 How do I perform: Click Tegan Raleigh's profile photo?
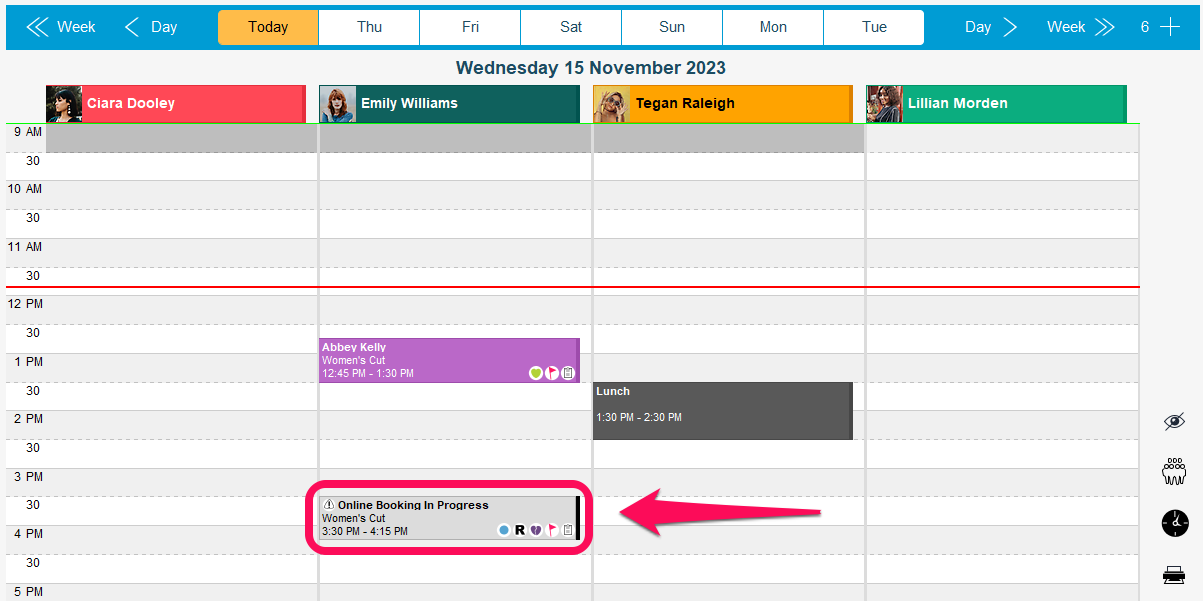[x=611, y=104]
